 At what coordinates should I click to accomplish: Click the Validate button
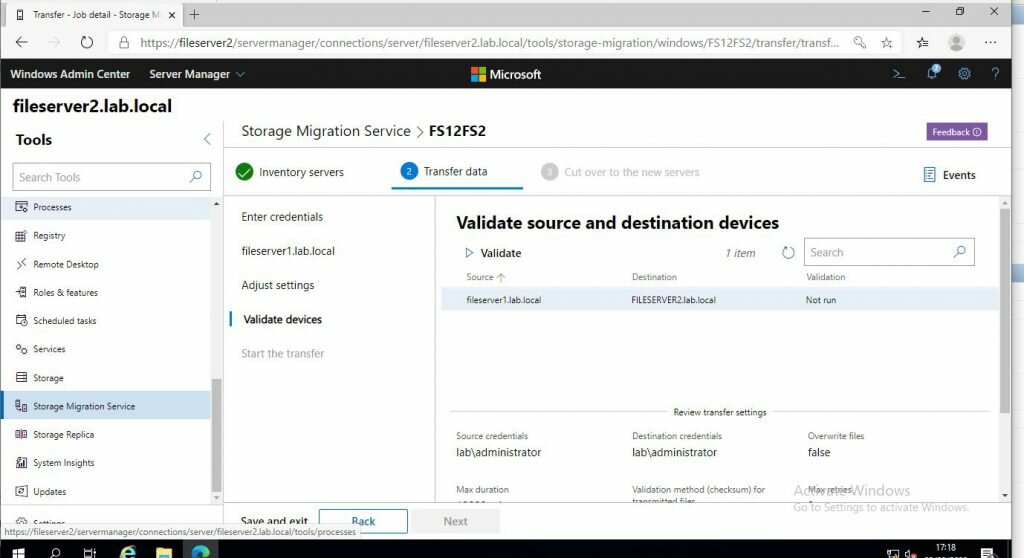pos(493,253)
